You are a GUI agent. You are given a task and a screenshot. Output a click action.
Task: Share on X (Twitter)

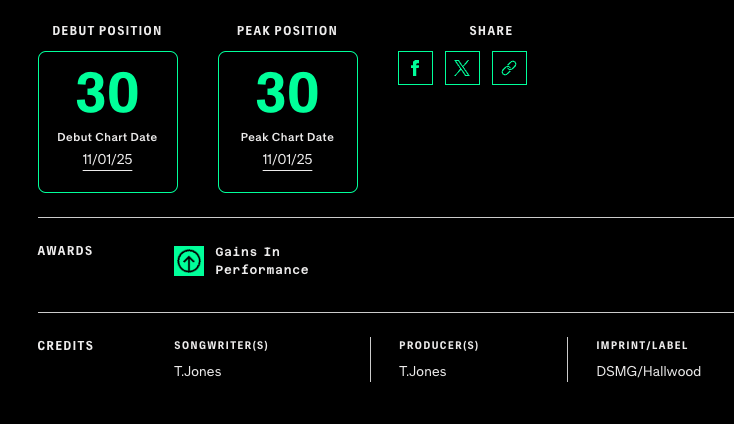tap(462, 68)
